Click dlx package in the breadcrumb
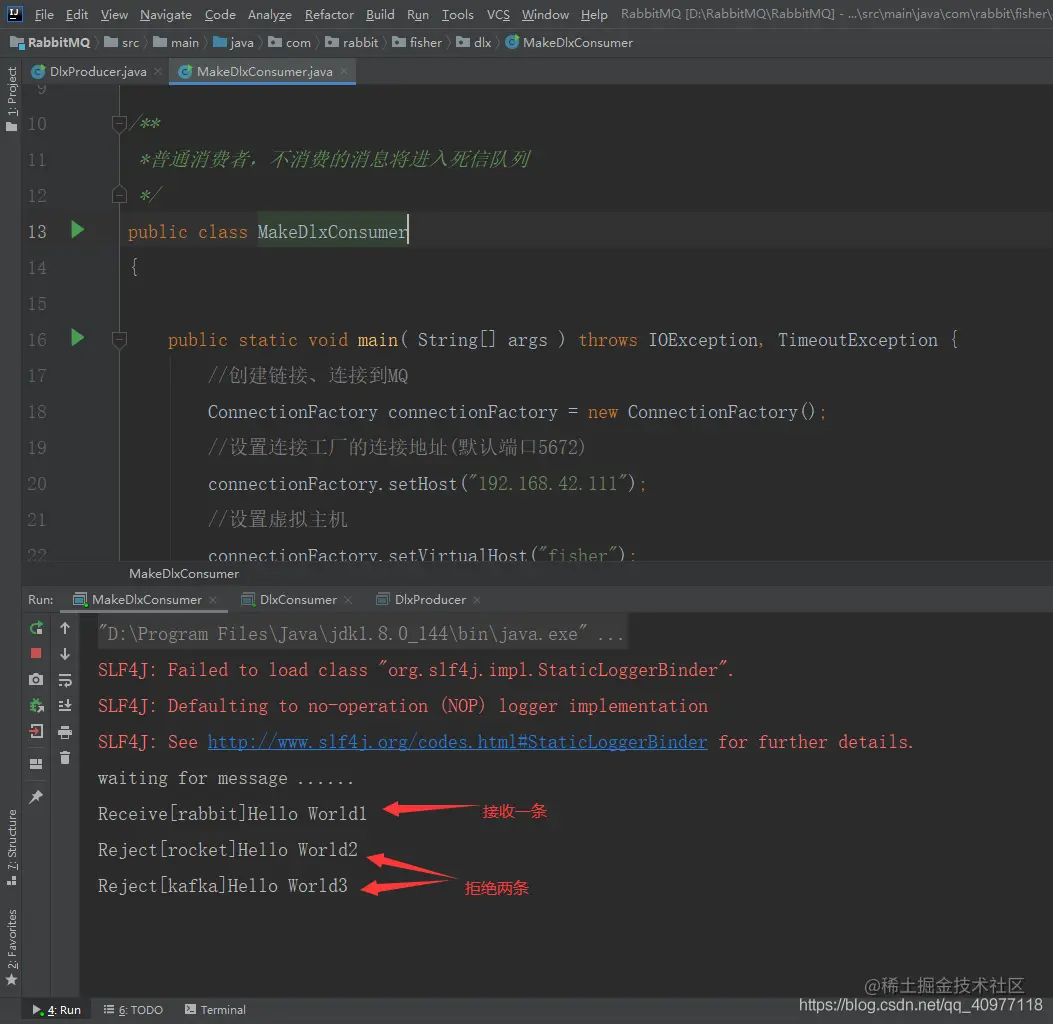This screenshot has width=1053, height=1024. pos(474,42)
